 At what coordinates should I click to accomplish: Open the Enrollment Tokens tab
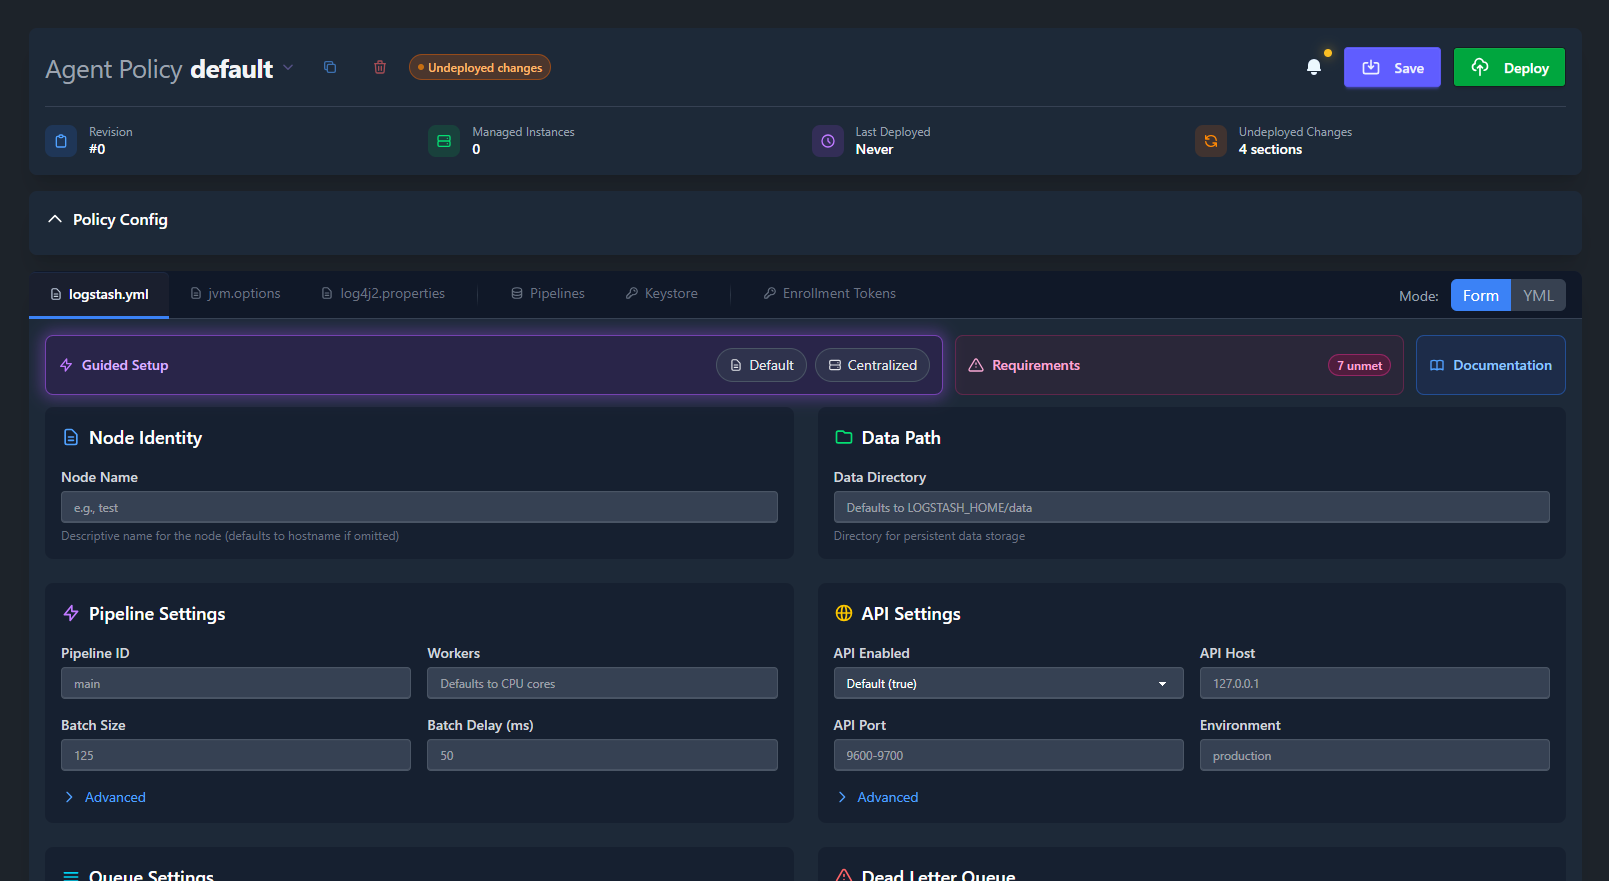pos(830,293)
